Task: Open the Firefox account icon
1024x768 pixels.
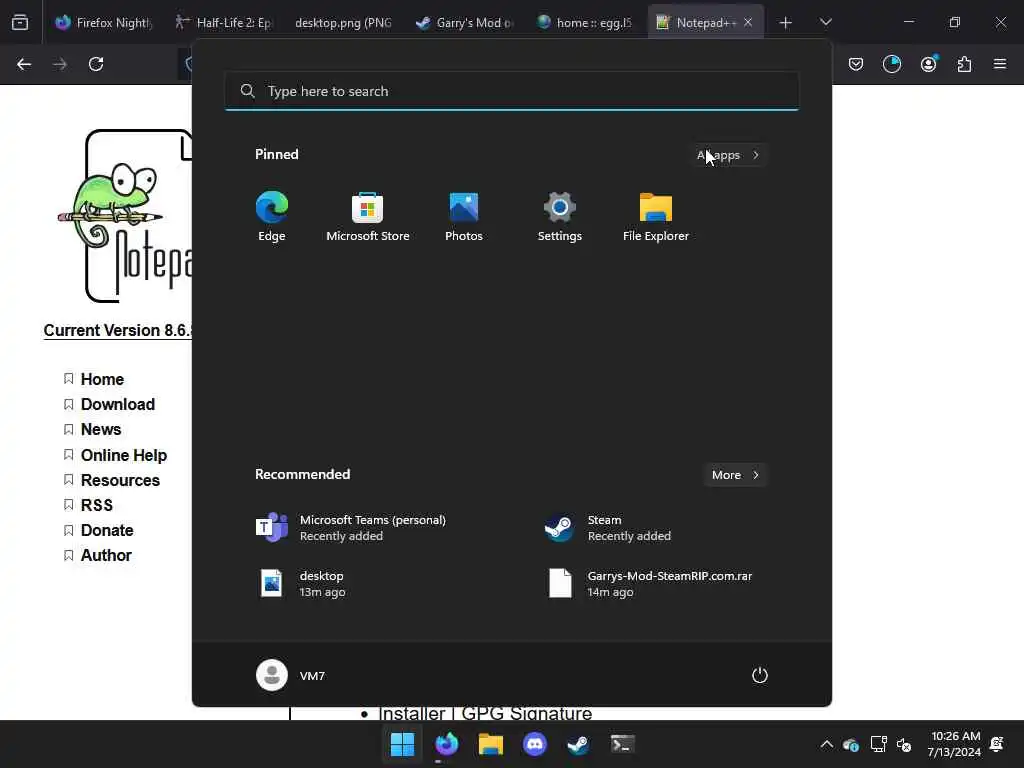Action: point(928,64)
